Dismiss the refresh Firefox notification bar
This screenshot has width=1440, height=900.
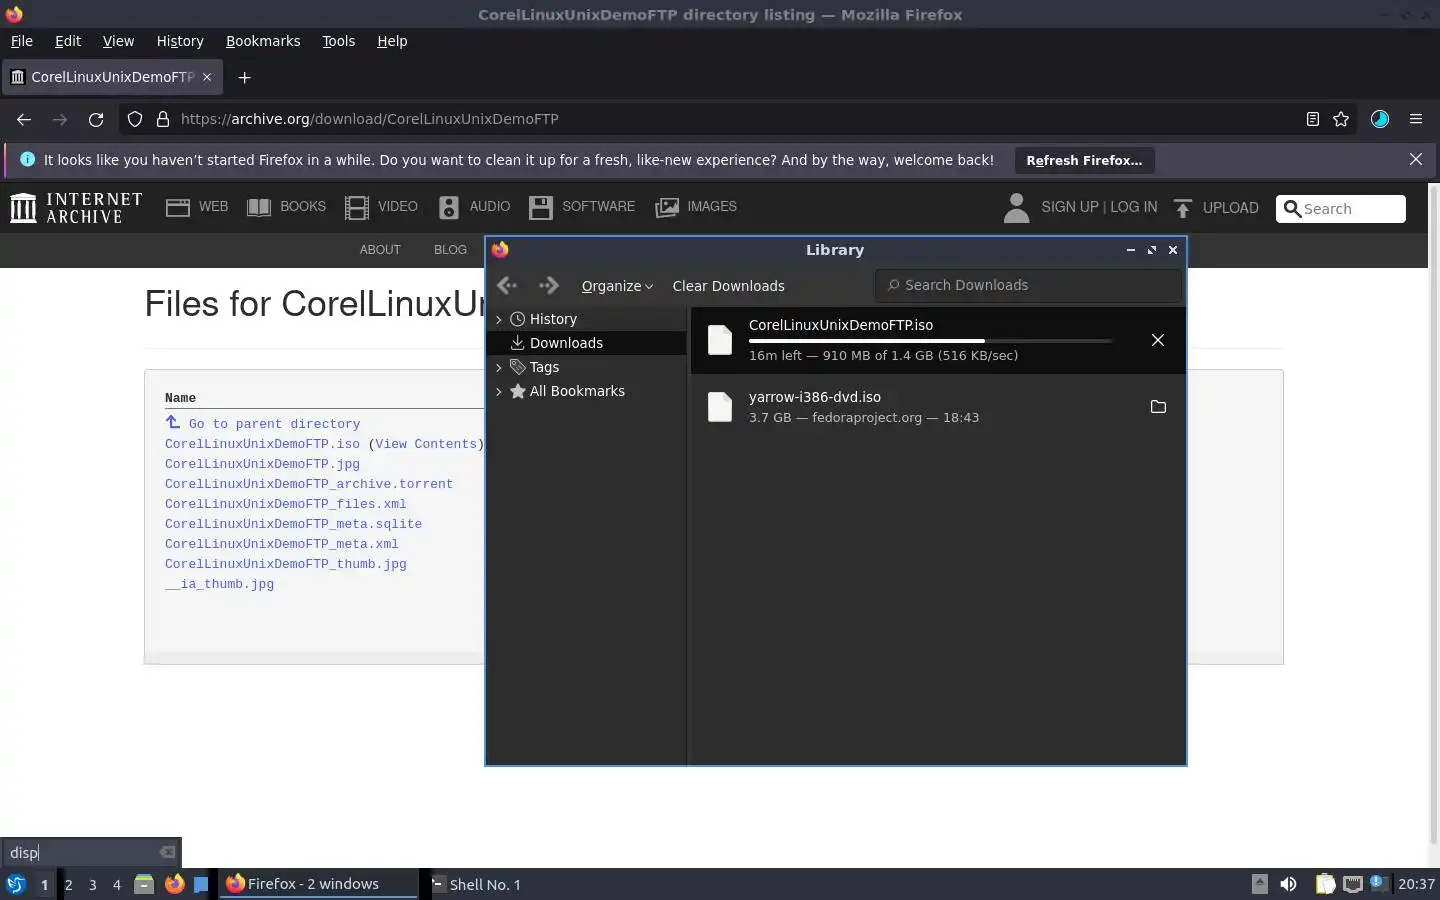point(1416,159)
